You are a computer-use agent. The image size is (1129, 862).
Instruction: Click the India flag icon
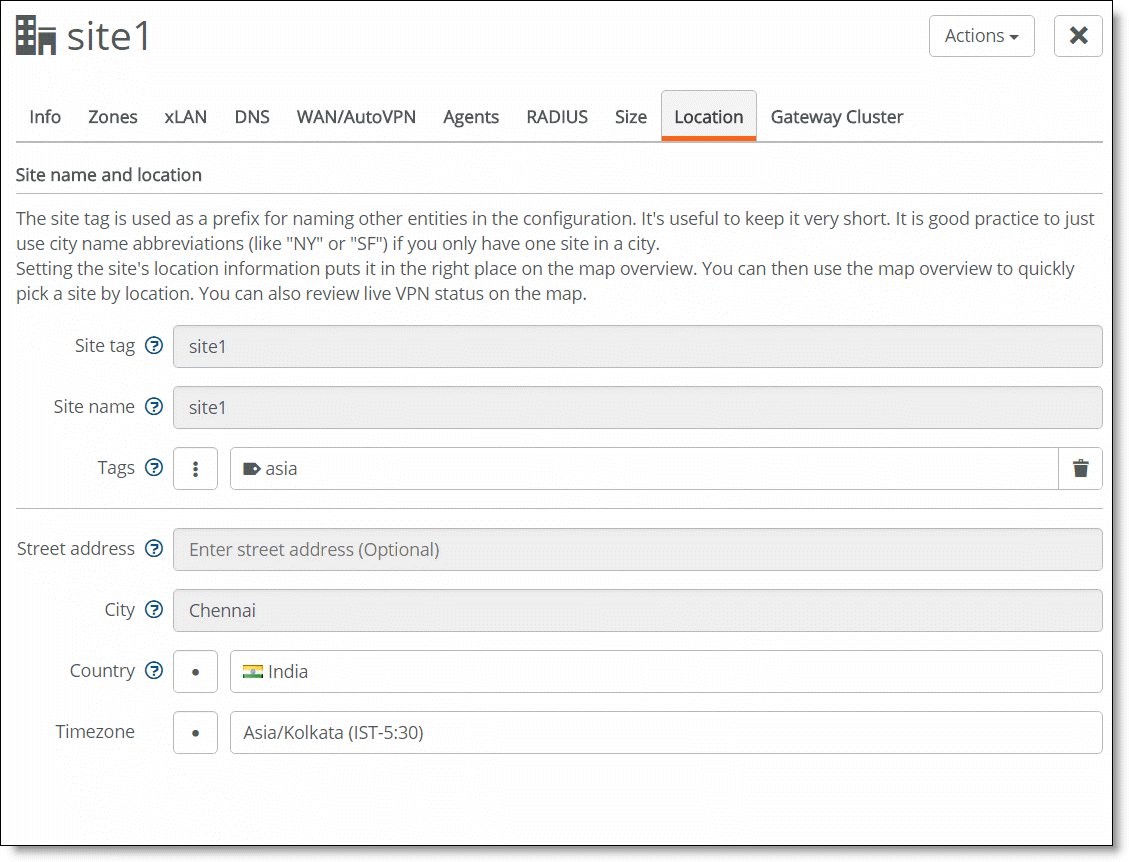point(253,672)
